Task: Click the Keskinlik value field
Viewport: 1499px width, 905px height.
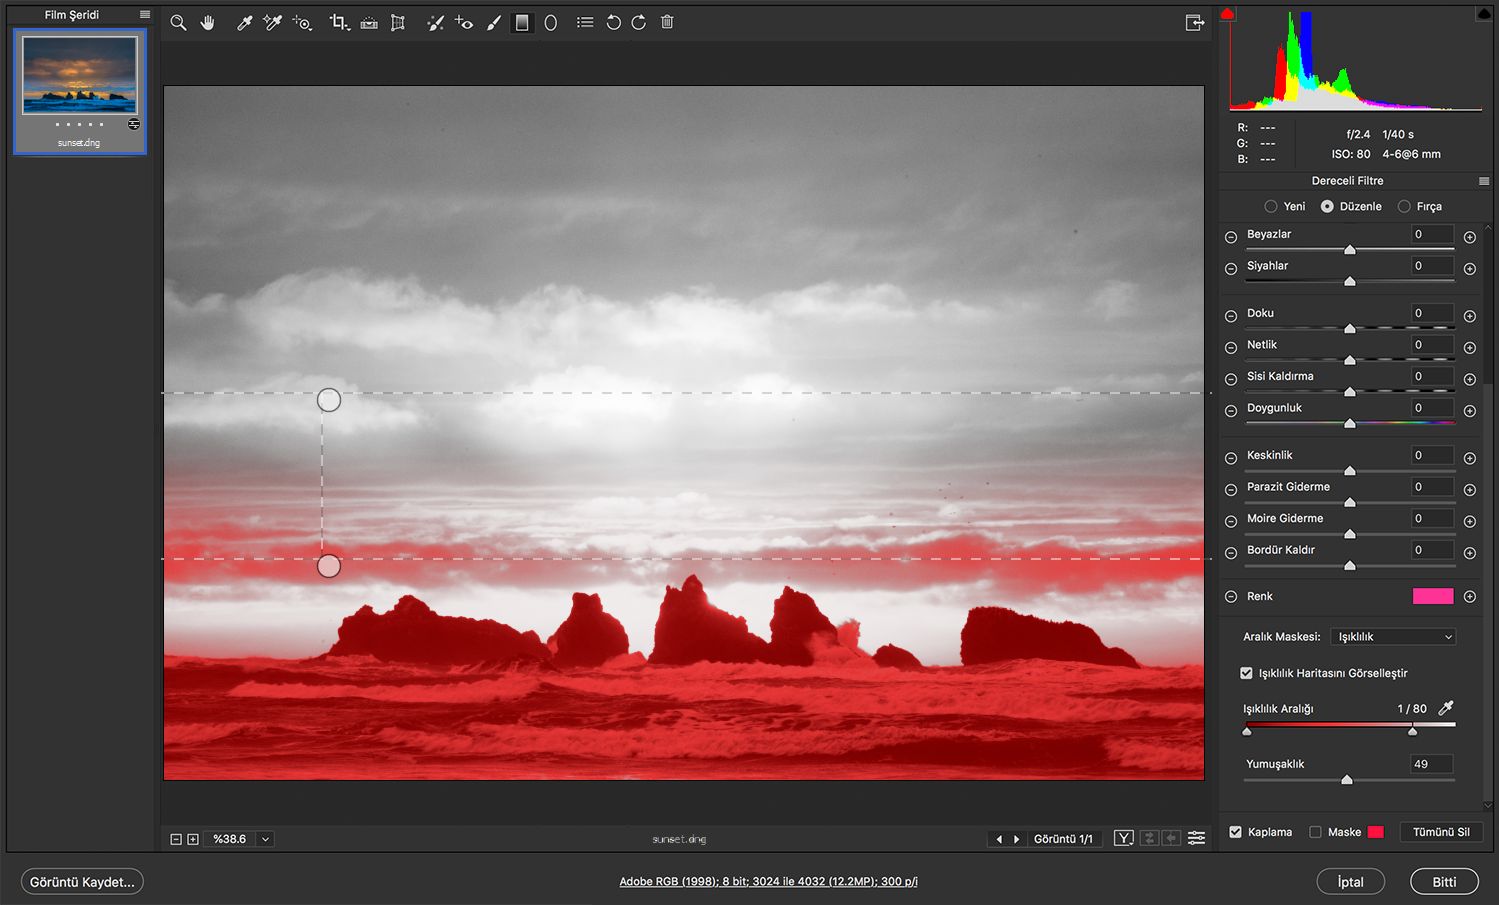Action: point(1431,455)
